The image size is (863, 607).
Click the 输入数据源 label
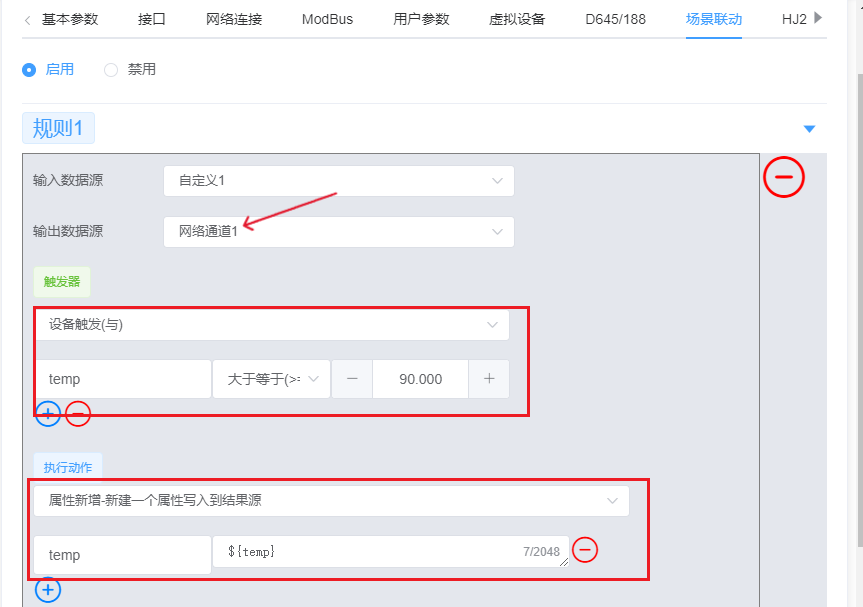(x=68, y=181)
